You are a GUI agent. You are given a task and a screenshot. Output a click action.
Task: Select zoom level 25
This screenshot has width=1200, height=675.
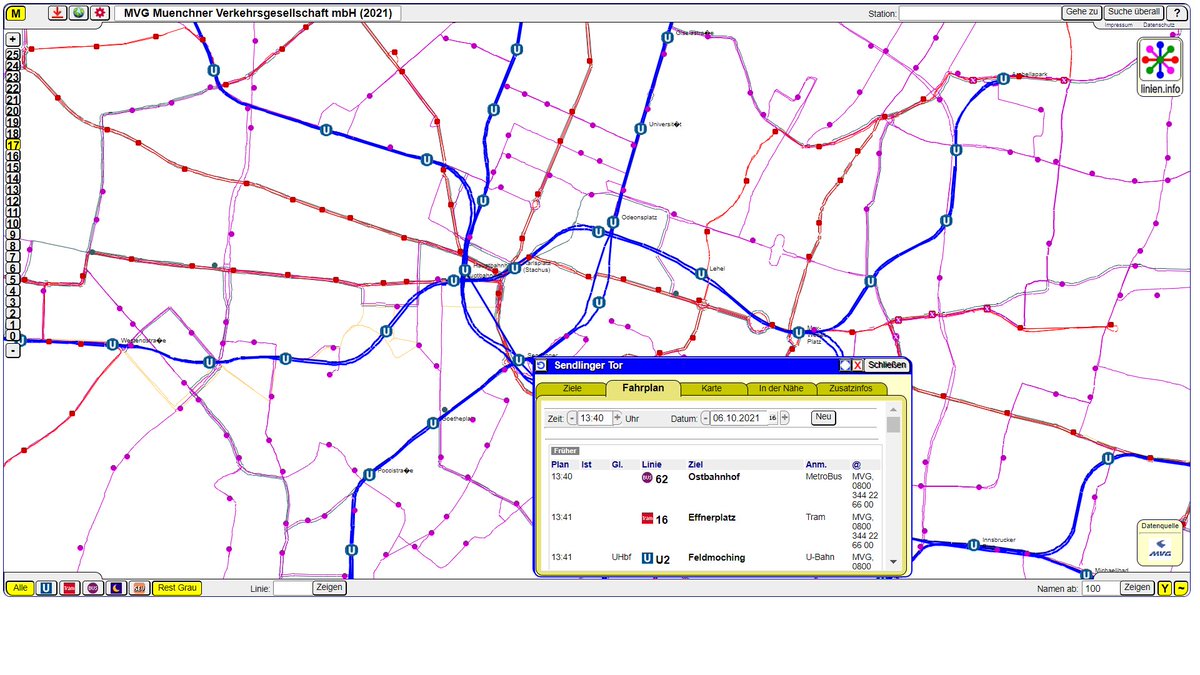[13, 54]
